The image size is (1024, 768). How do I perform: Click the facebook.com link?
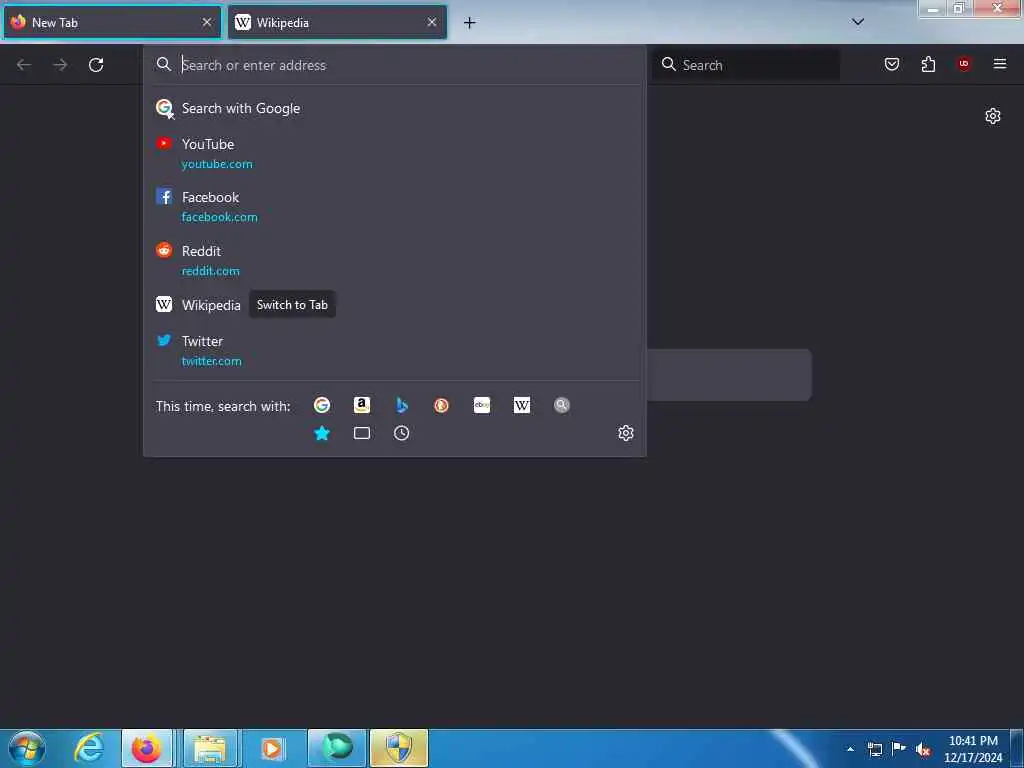coord(219,217)
